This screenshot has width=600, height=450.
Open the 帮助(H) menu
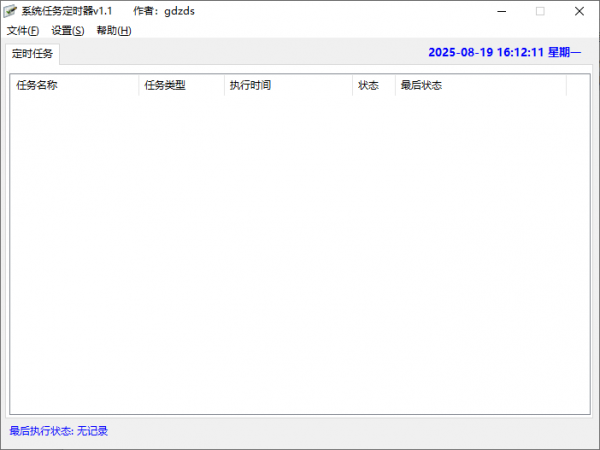(114, 31)
